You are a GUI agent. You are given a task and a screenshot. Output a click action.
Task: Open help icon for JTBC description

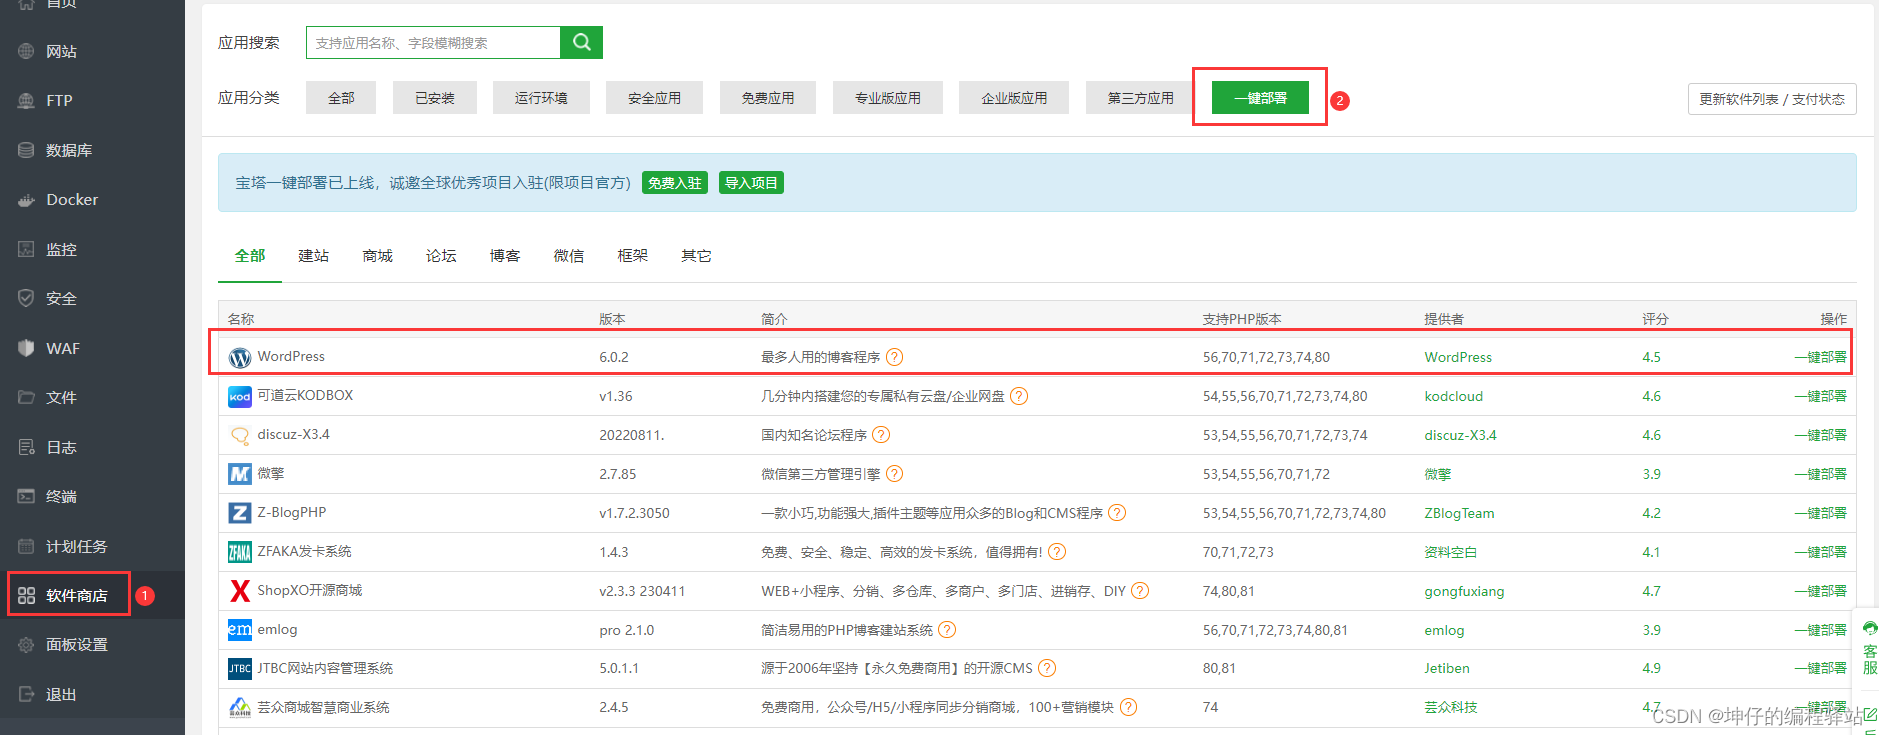click(x=1047, y=668)
